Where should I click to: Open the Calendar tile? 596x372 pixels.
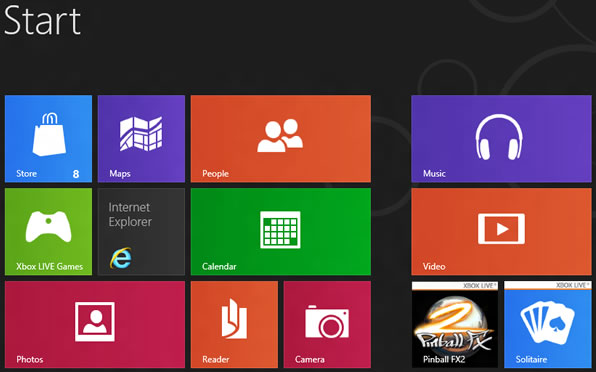(281, 232)
